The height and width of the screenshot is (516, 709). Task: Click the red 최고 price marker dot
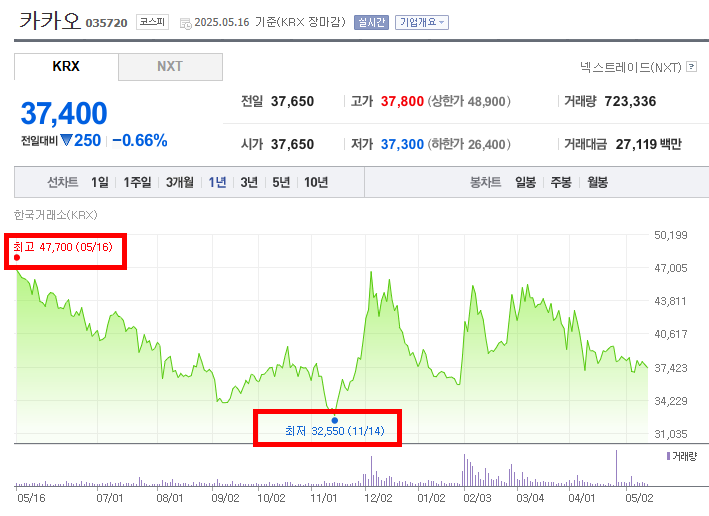click(17, 258)
